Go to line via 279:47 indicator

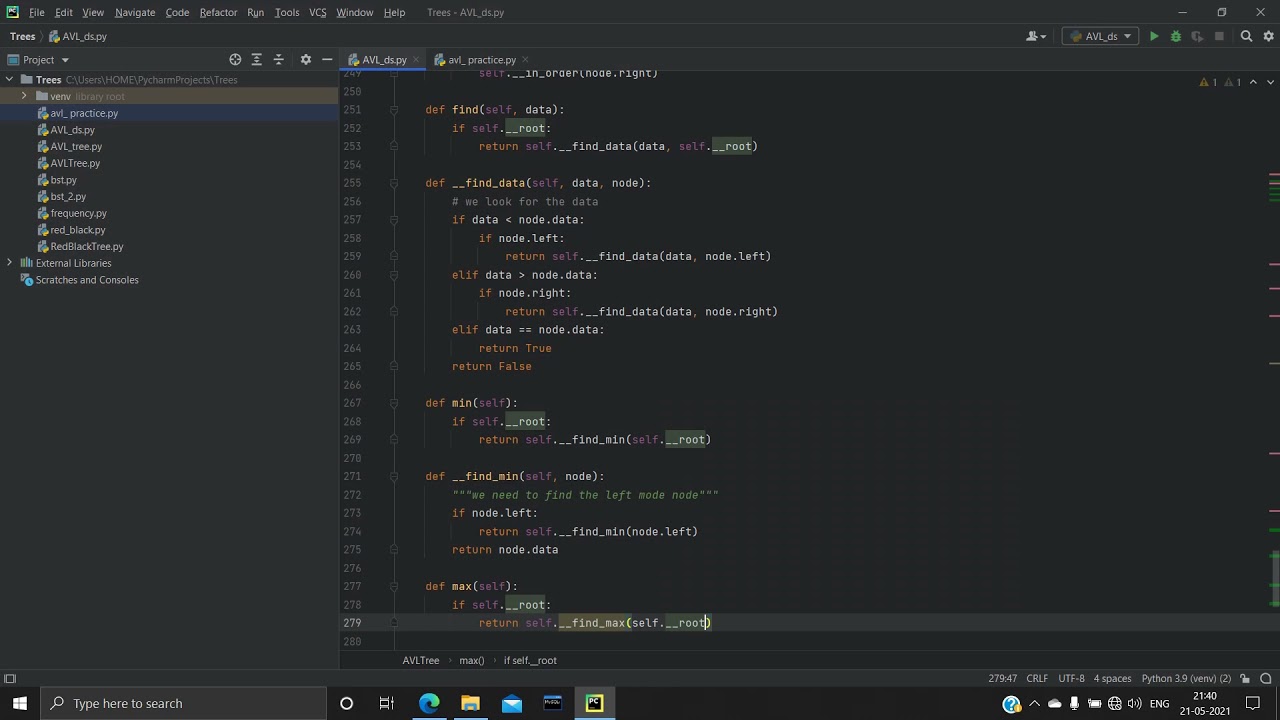point(1003,678)
